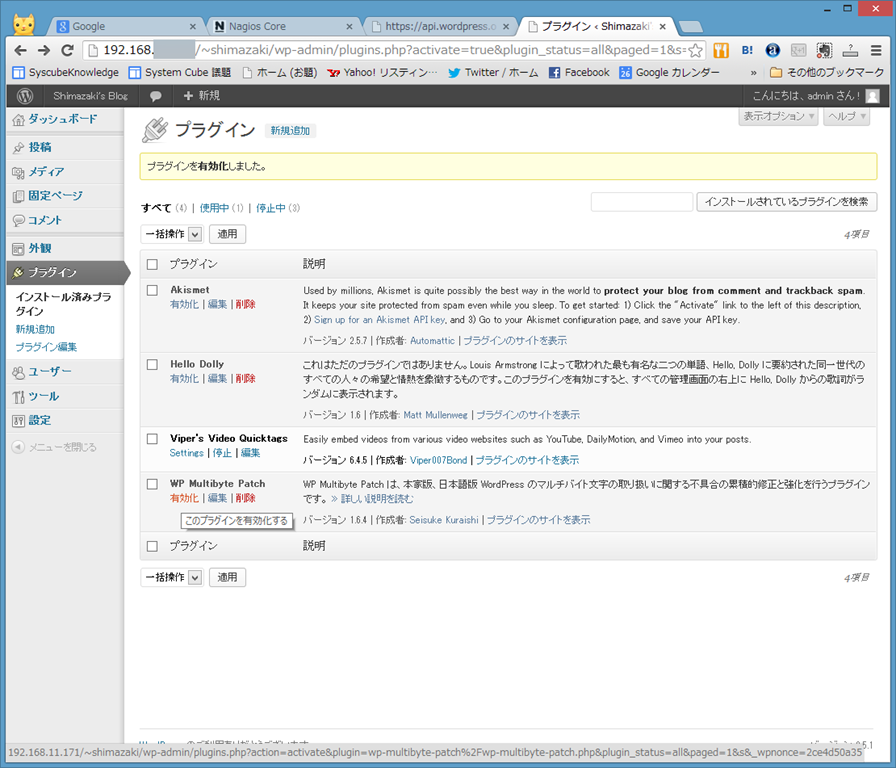Switch to the Nagios Core tab

(284, 26)
